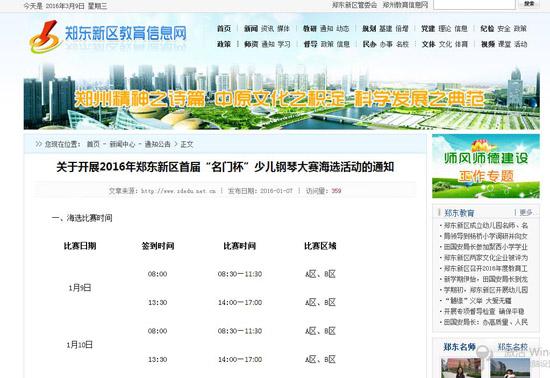Go to 首页 in the breadcrumb
550x378 pixels.
(93, 144)
